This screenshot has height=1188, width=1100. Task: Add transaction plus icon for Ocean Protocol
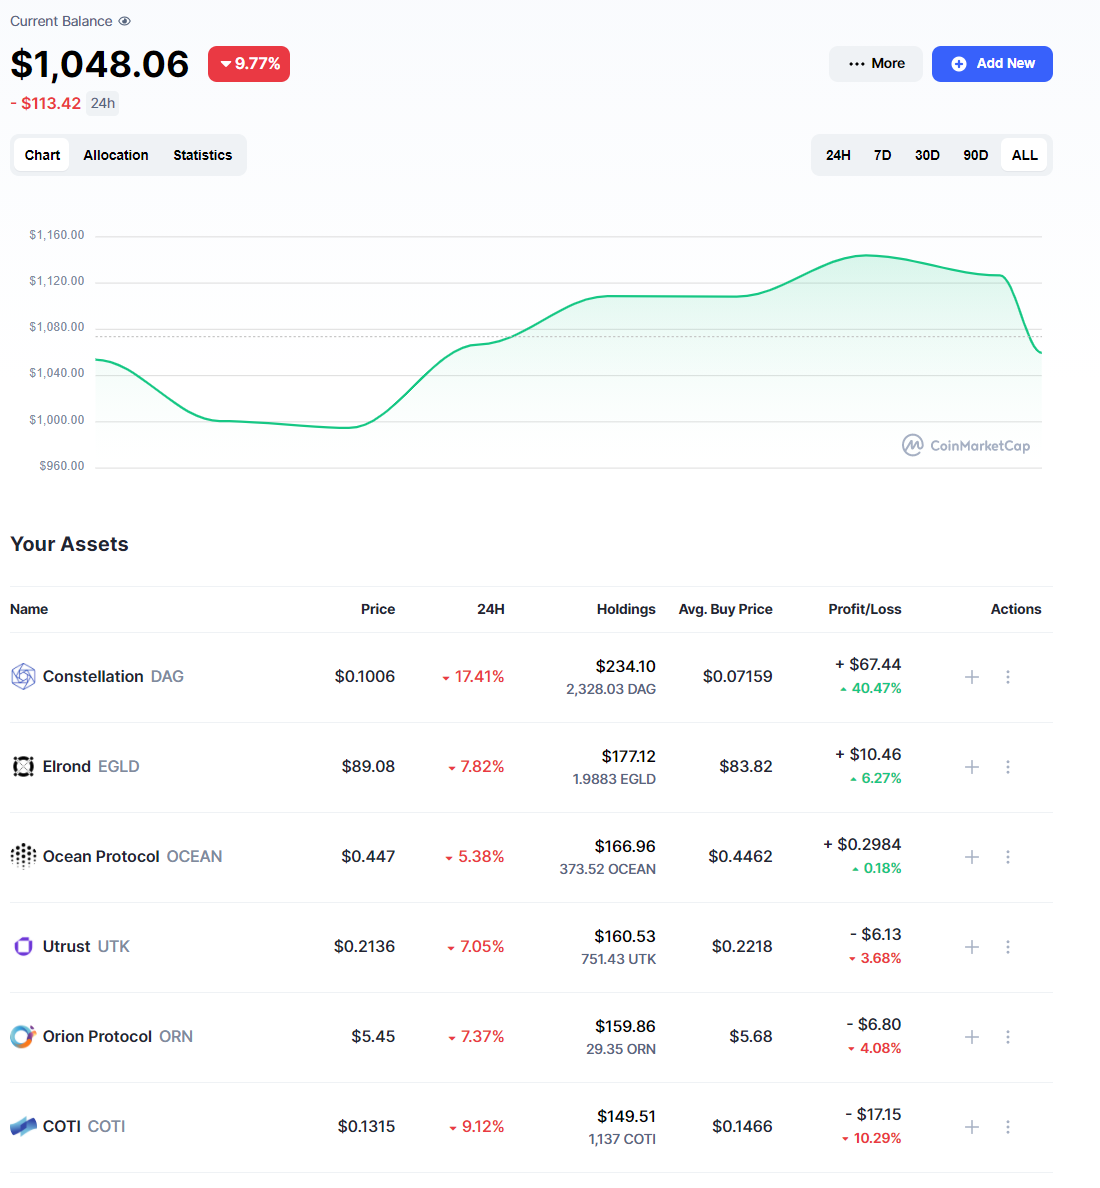[972, 857]
